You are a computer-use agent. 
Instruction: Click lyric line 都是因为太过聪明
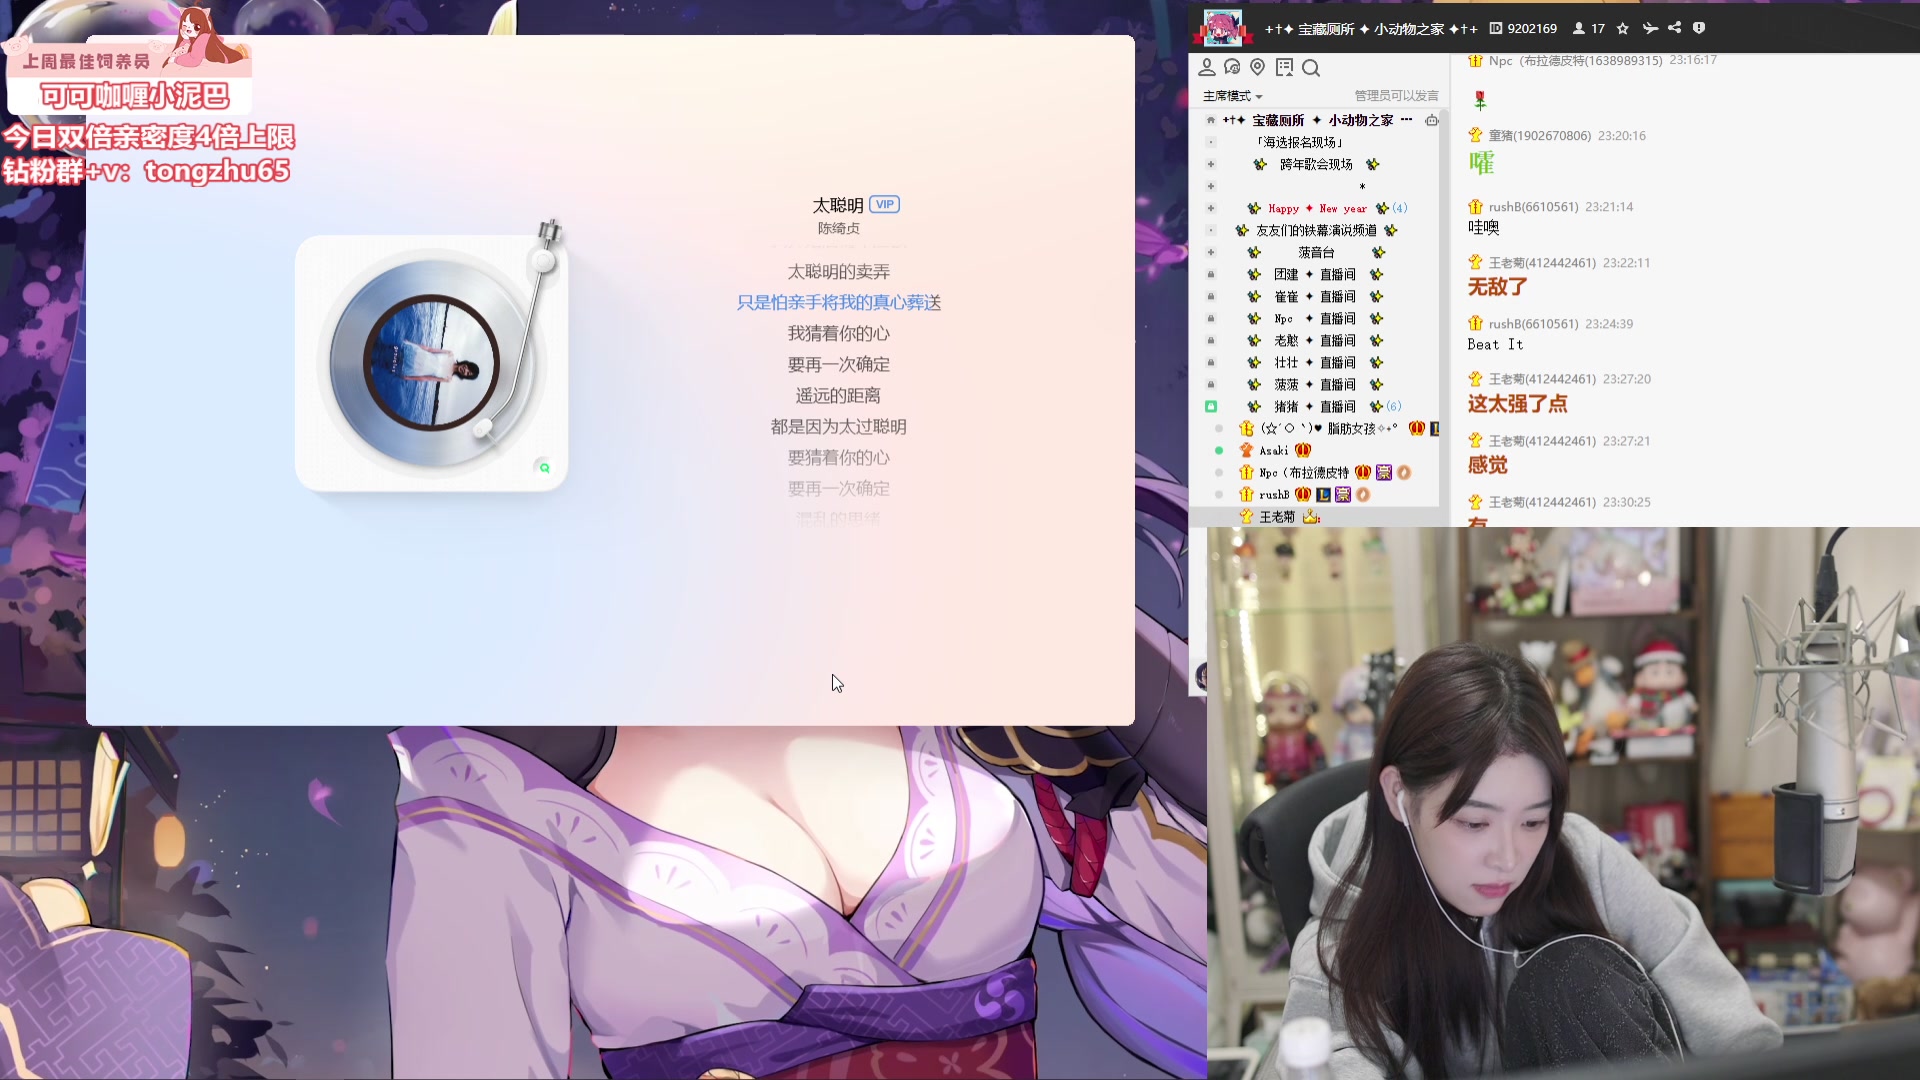(x=838, y=427)
